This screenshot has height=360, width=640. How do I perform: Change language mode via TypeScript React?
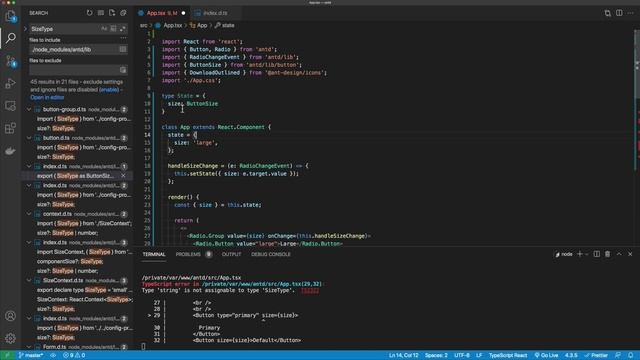508,355
